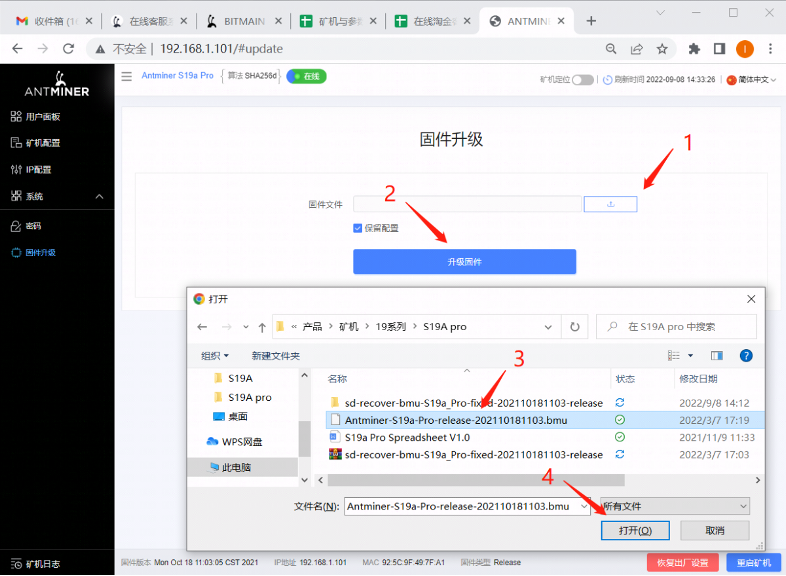The image size is (786, 576).
Task: Click the firmware file upload icon button
Action: click(611, 204)
